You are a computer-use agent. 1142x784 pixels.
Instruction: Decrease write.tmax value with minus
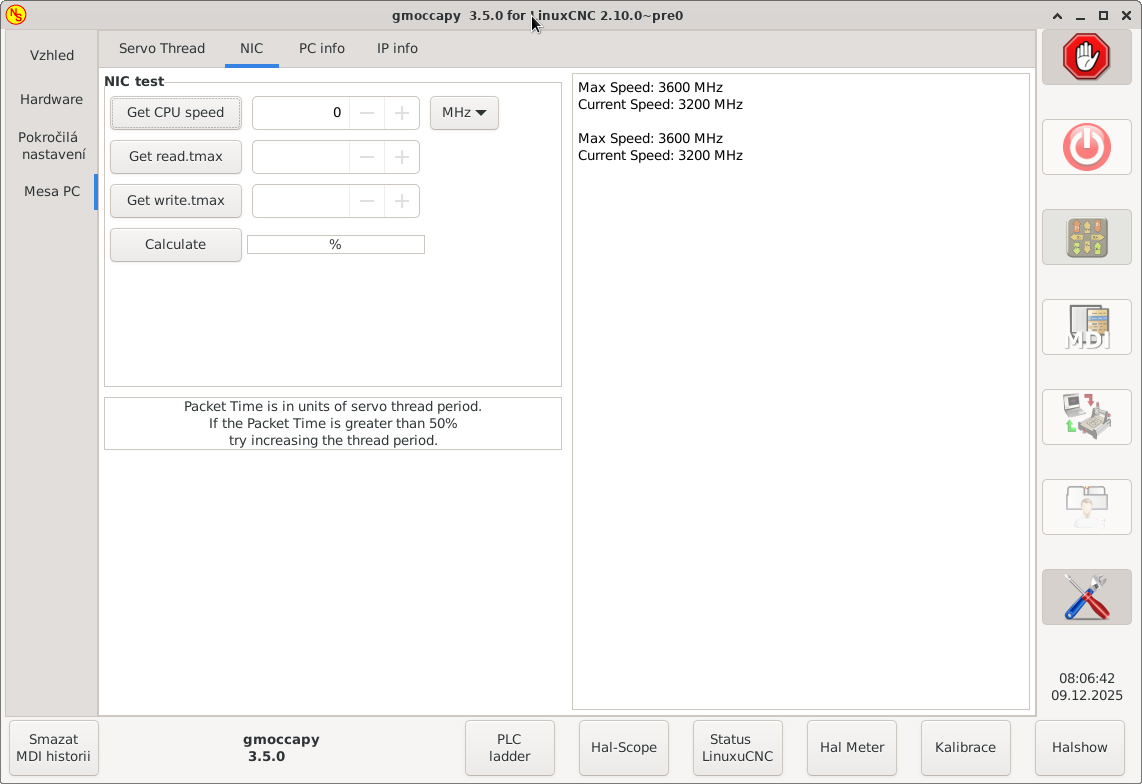click(x=367, y=201)
